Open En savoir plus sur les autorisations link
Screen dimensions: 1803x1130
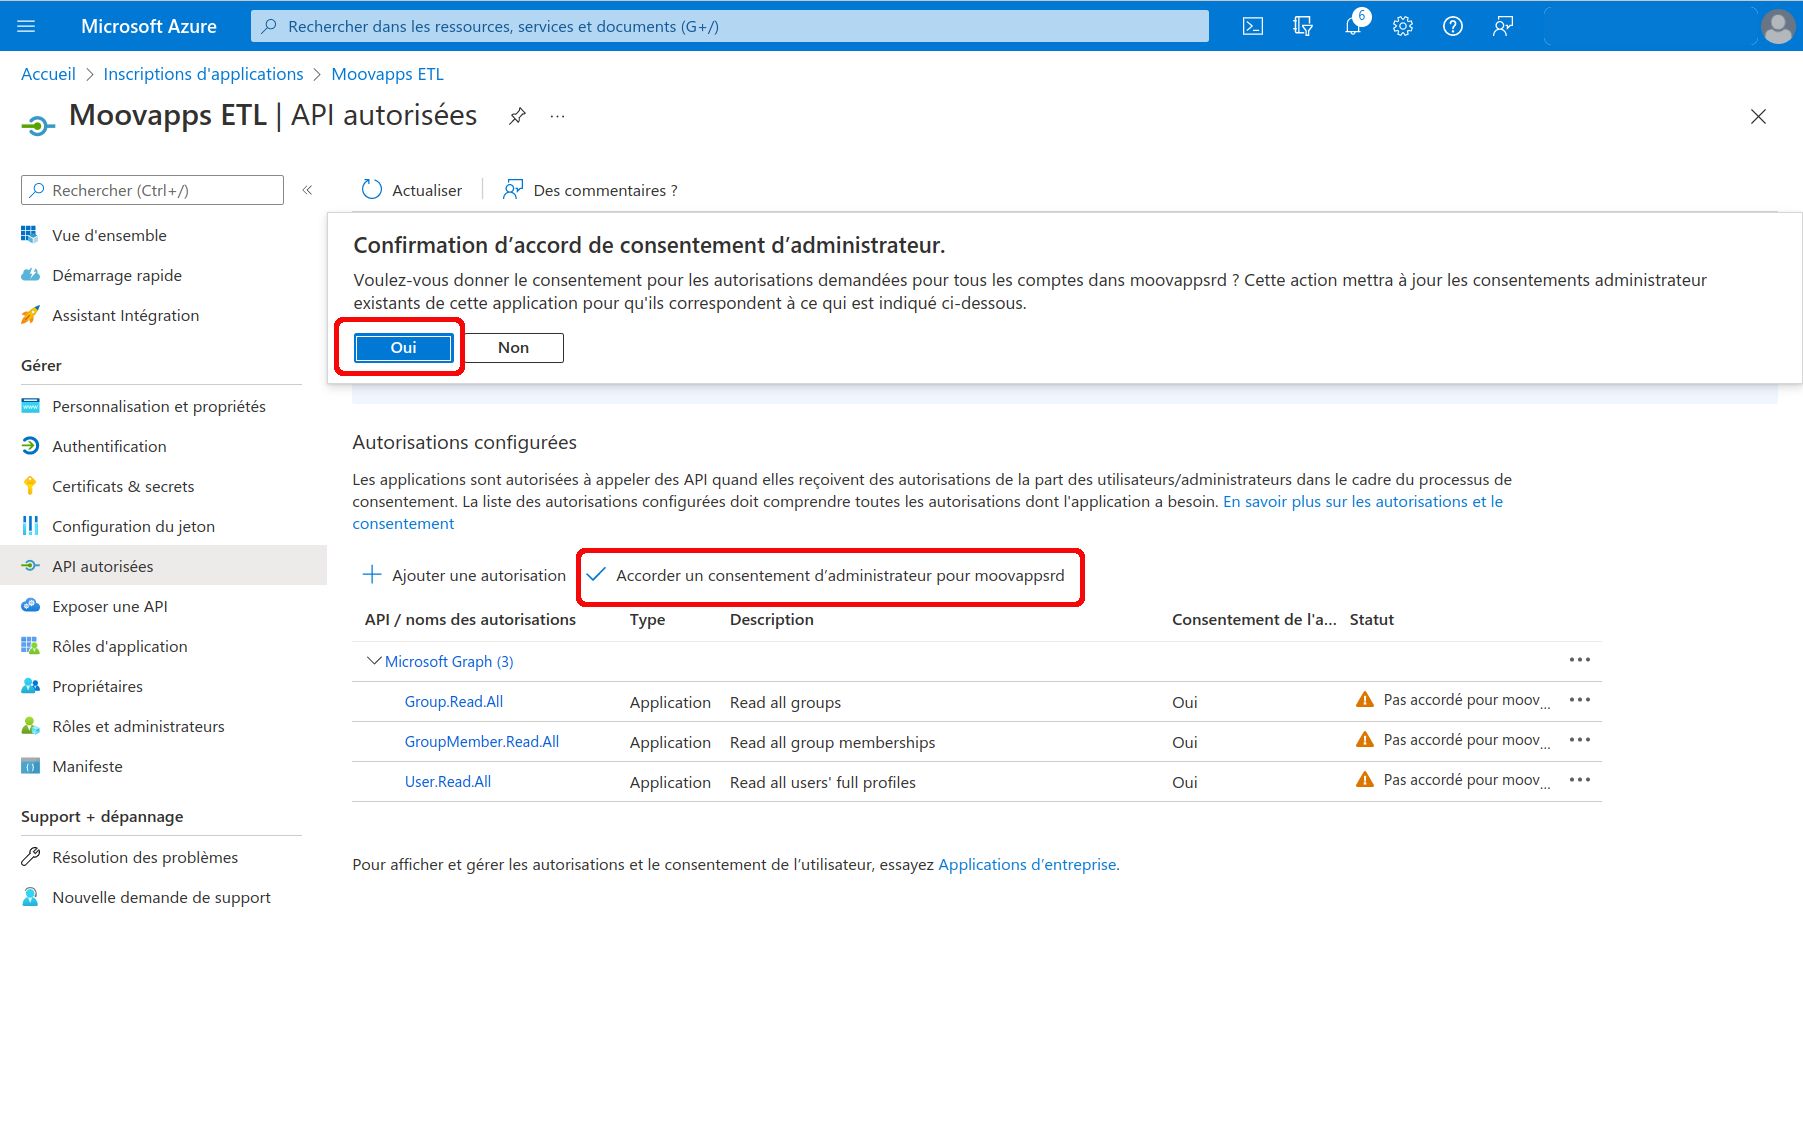pyautogui.click(x=1363, y=501)
